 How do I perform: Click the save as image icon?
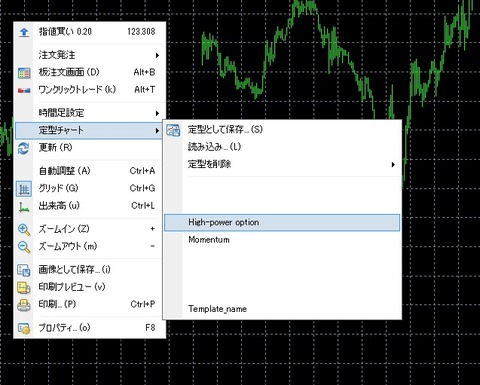click(x=24, y=270)
